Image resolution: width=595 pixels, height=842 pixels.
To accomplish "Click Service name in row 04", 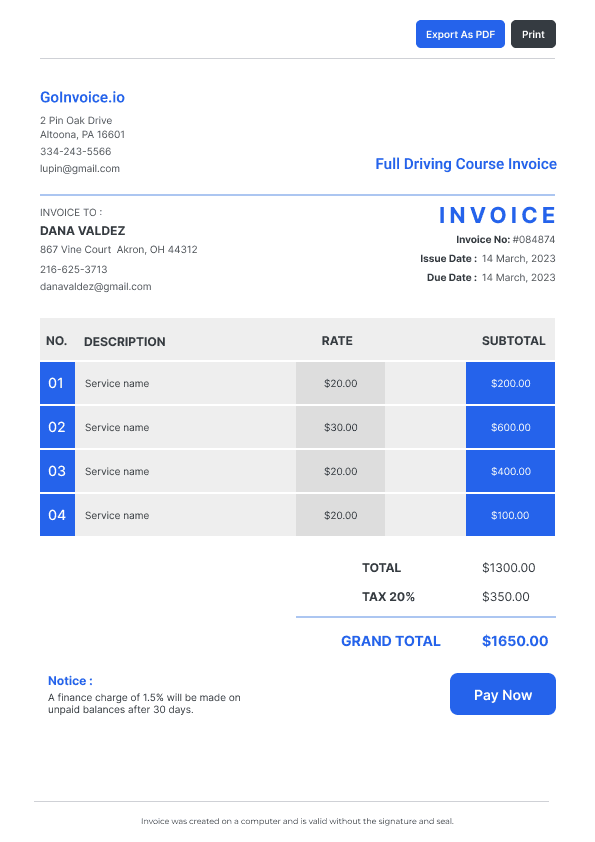I will pyautogui.click(x=117, y=516).
